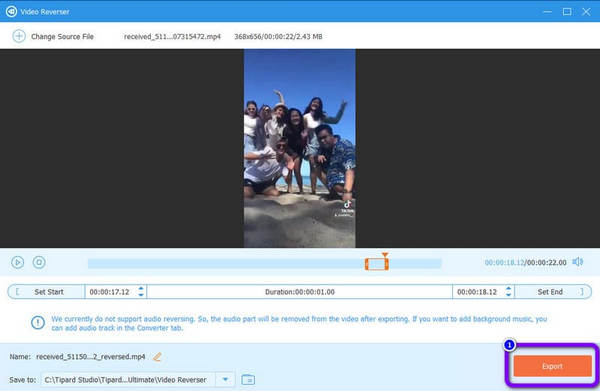Click the Set Start button
The width and height of the screenshot is (600, 391).
coord(46,292)
